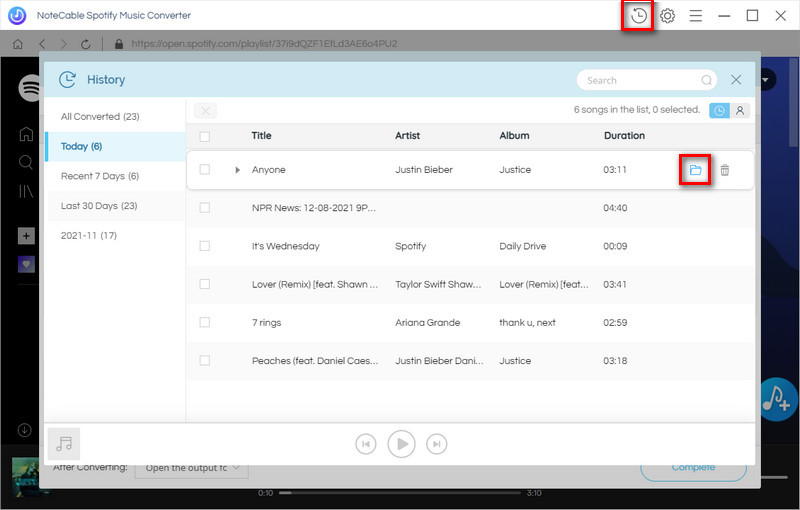The height and width of the screenshot is (510, 800).
Task: Open Spotify Liked Songs heart icon
Action: 27,264
